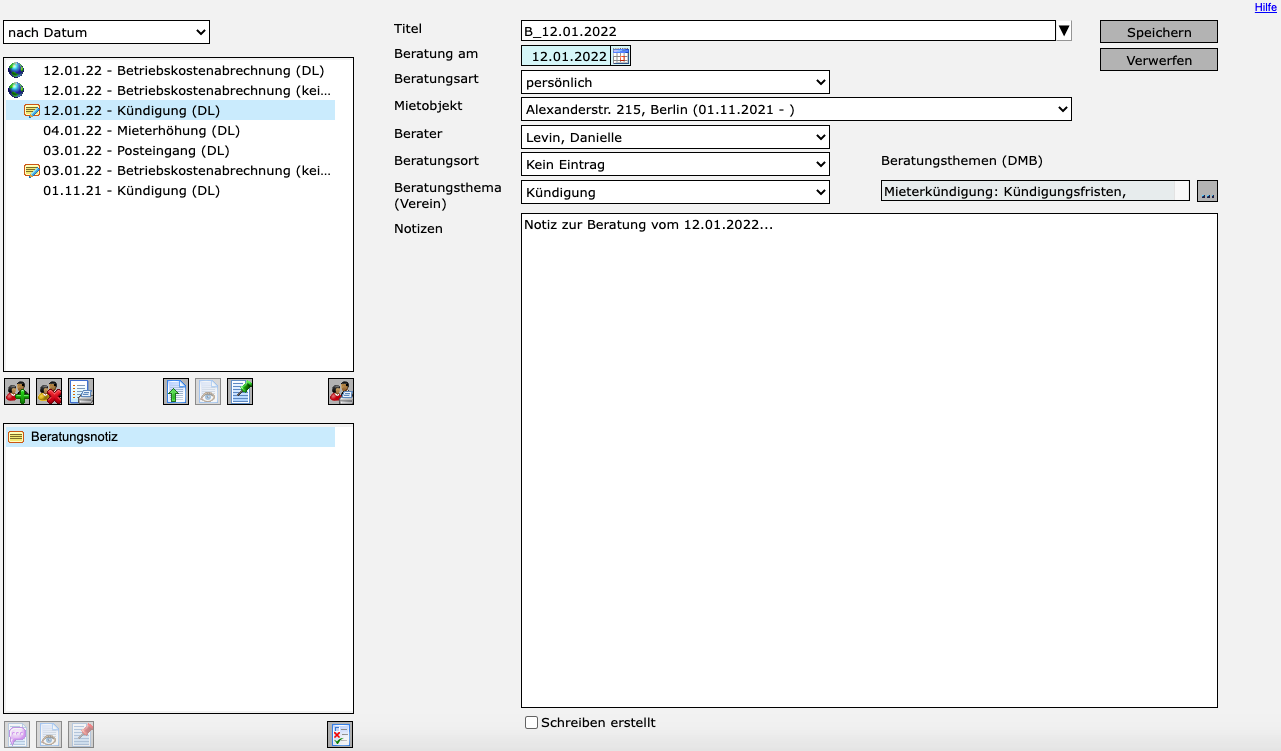Click into the Titel field B_12.01.2022
1281x751 pixels.
point(788,31)
